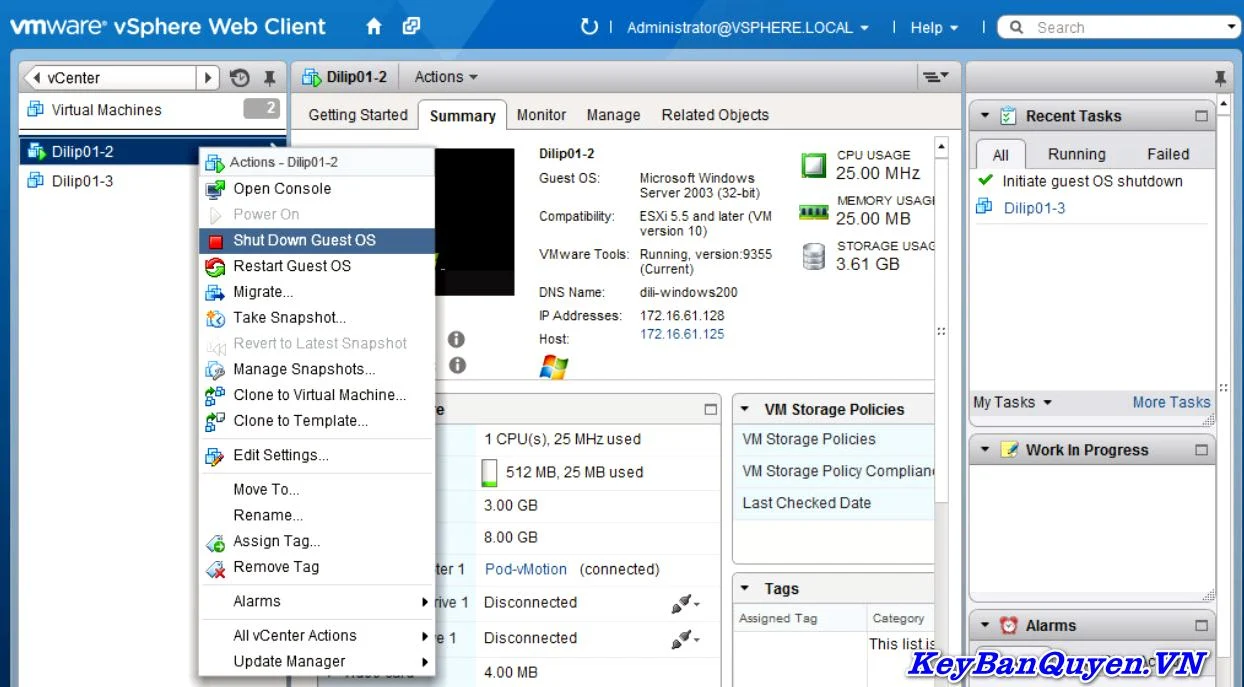Collapse the Tags panel
Image resolution: width=1244 pixels, height=687 pixels.
pyautogui.click(x=746, y=589)
